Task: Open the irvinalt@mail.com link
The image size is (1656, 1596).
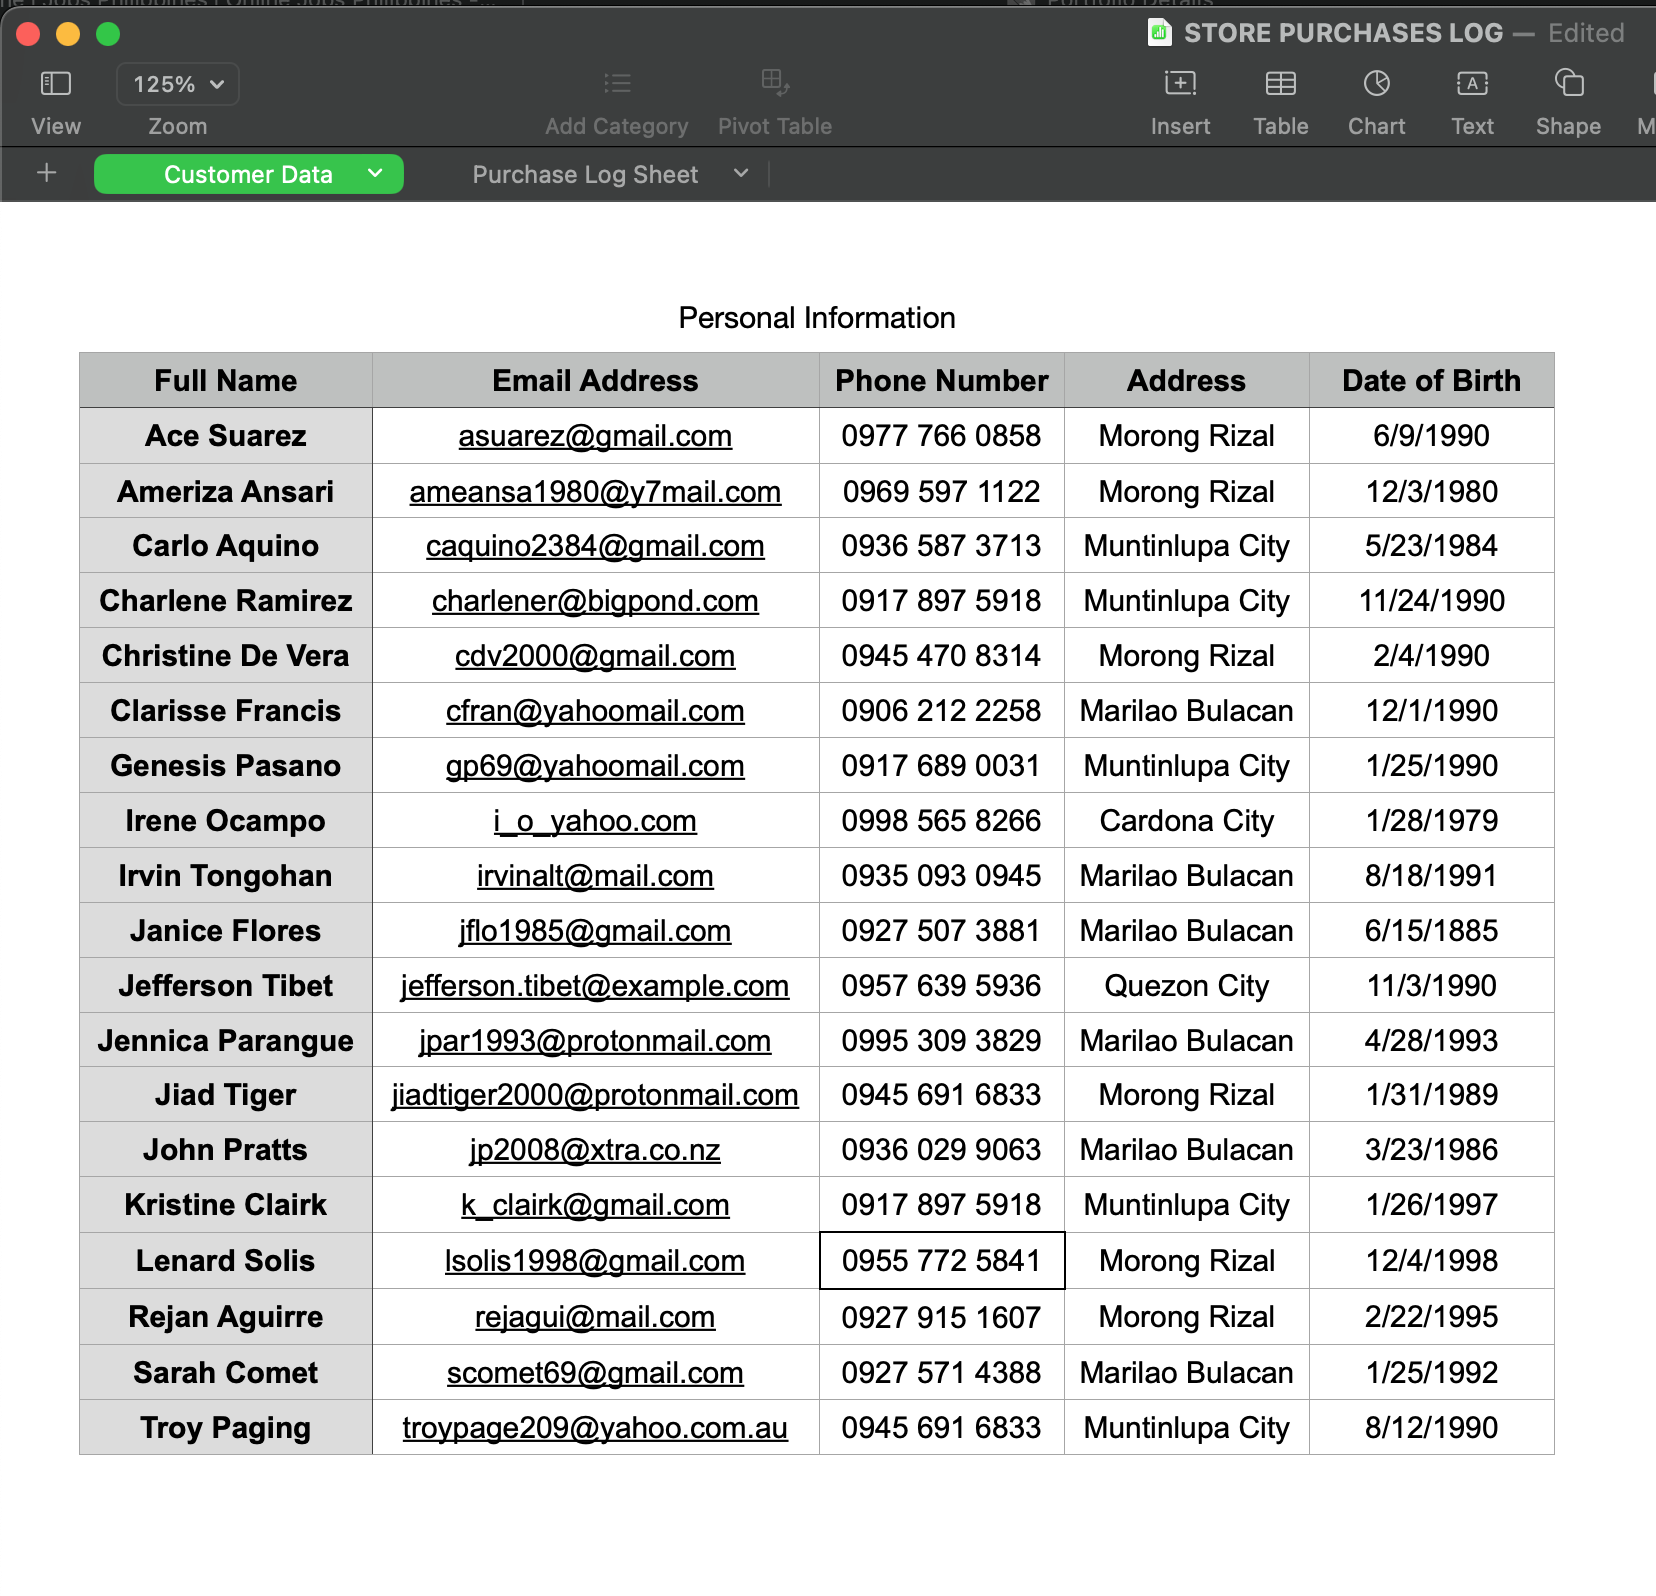Action: click(595, 876)
